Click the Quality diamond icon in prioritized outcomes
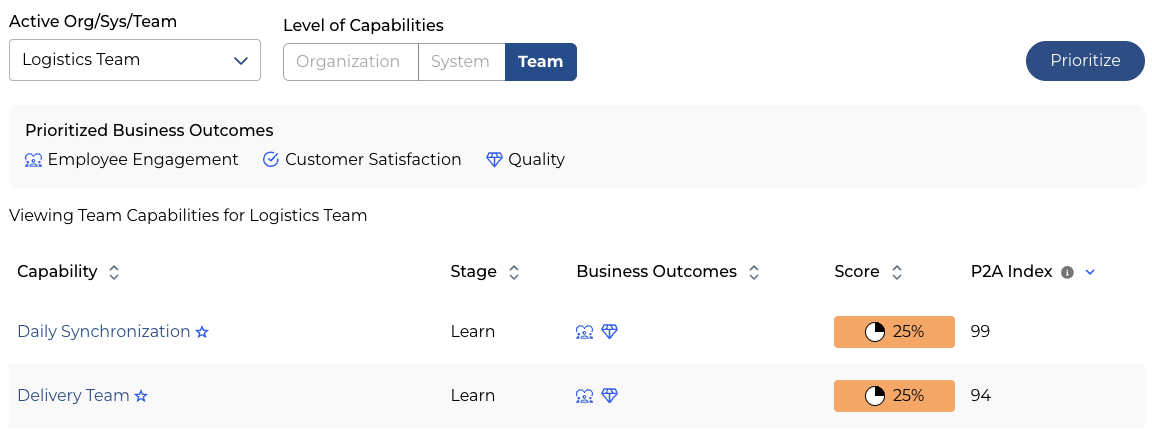Screen dimensions: 1152x444 pyautogui.click(x=494, y=160)
